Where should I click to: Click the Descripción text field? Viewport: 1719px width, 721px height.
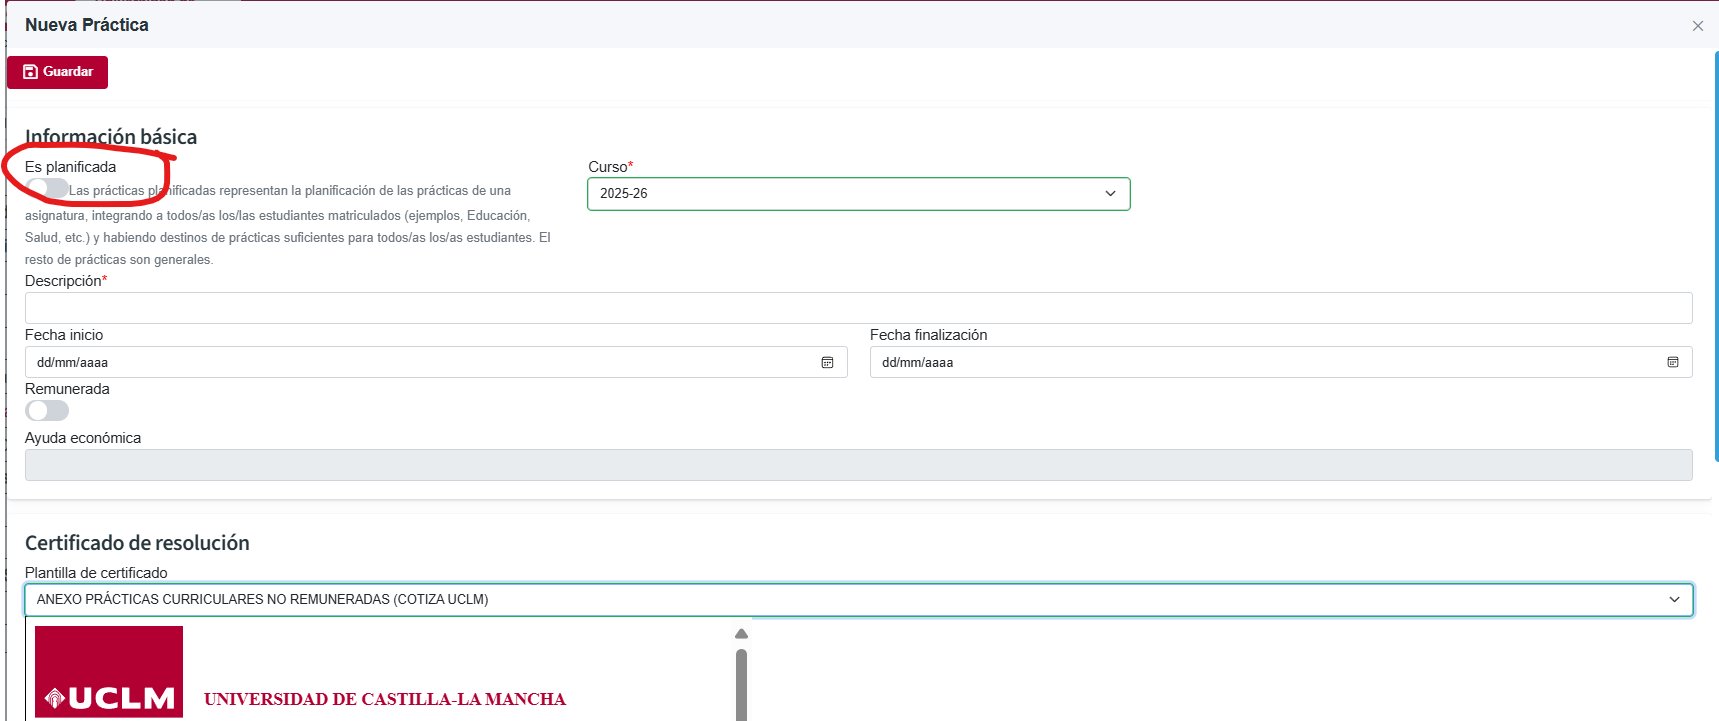[x=857, y=308]
